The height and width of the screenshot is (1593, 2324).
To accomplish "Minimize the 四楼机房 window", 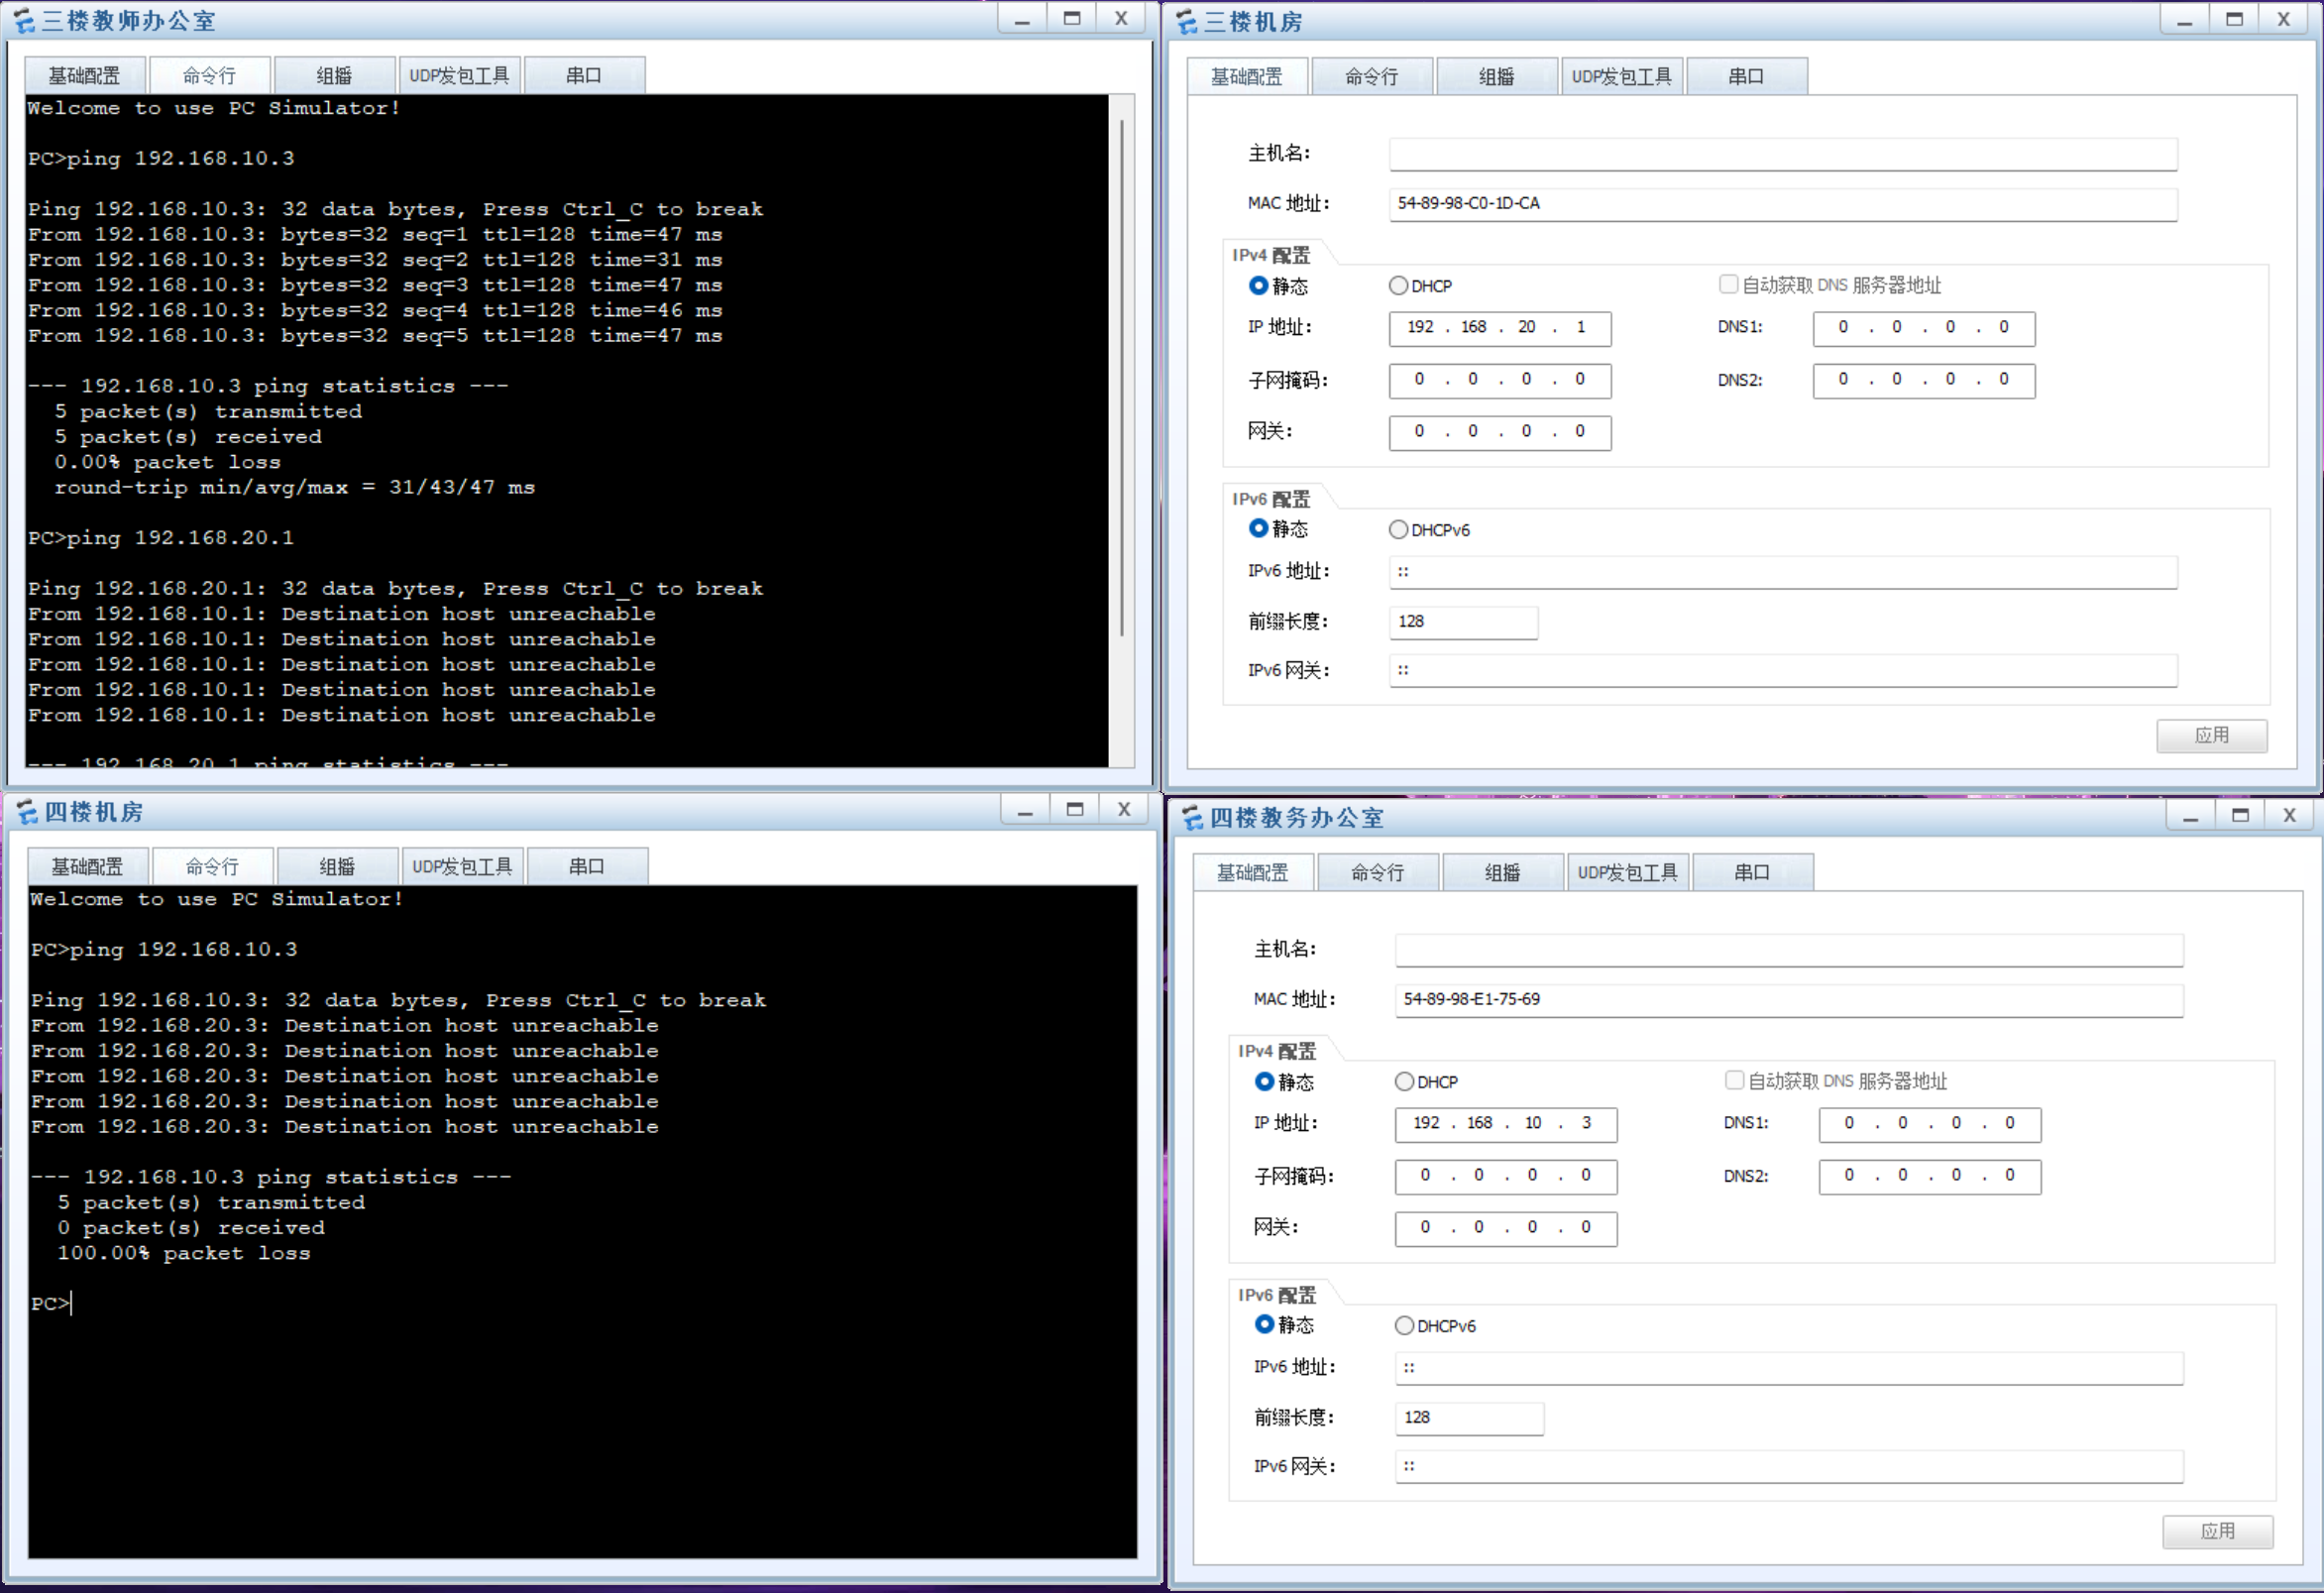I will [x=1025, y=810].
